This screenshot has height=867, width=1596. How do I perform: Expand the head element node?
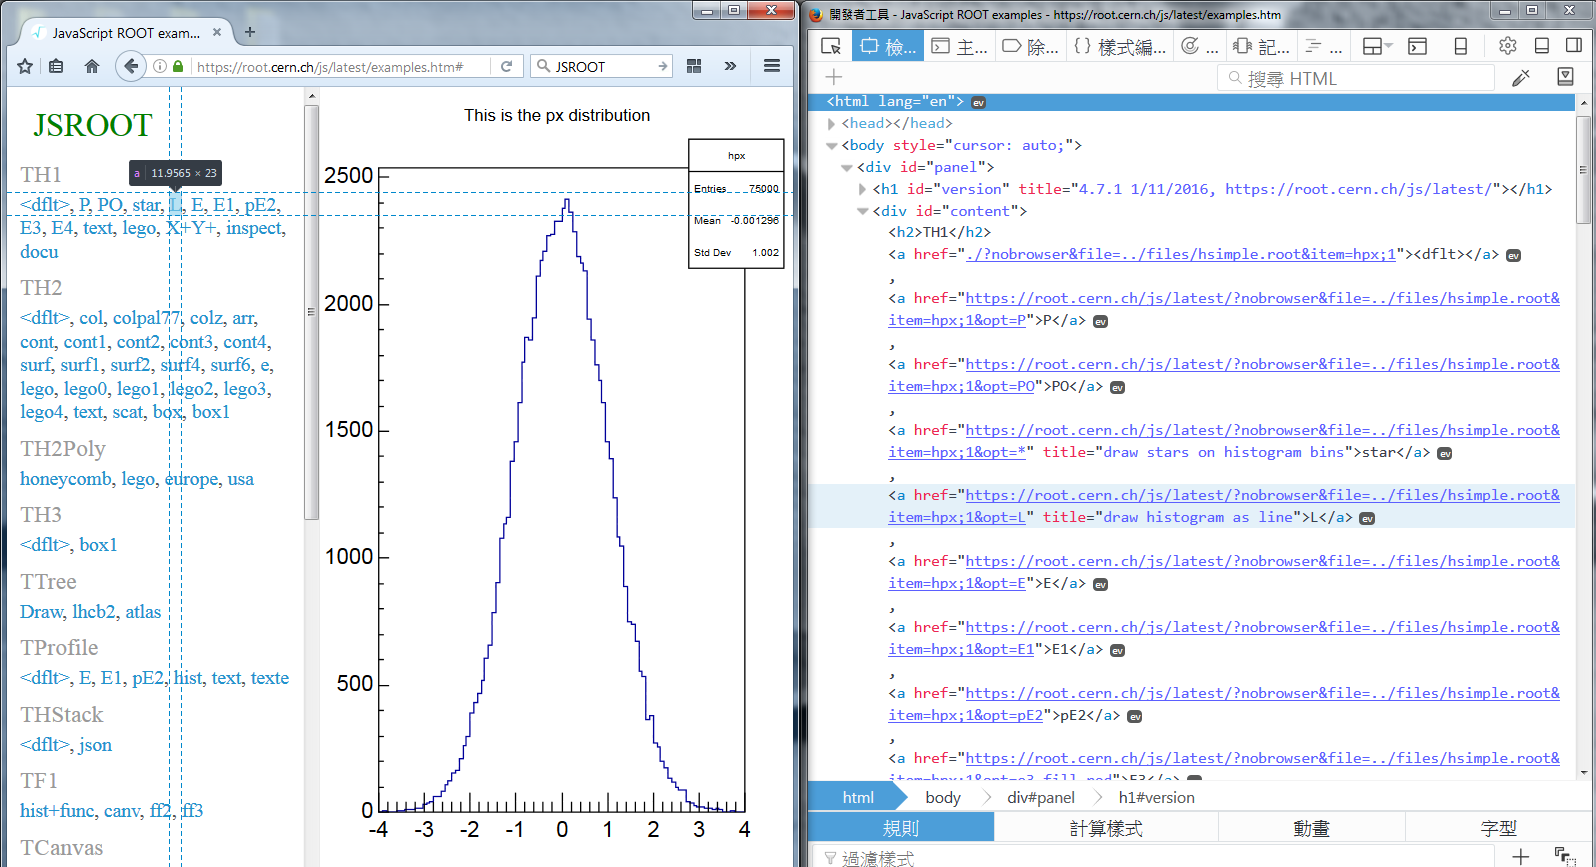[x=831, y=124]
